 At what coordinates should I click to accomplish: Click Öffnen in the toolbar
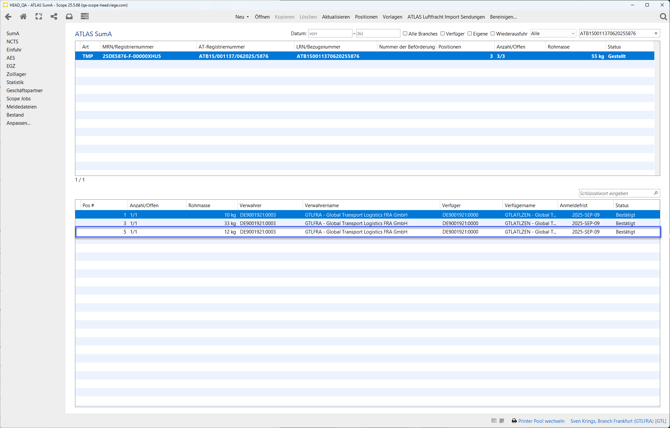(x=262, y=17)
